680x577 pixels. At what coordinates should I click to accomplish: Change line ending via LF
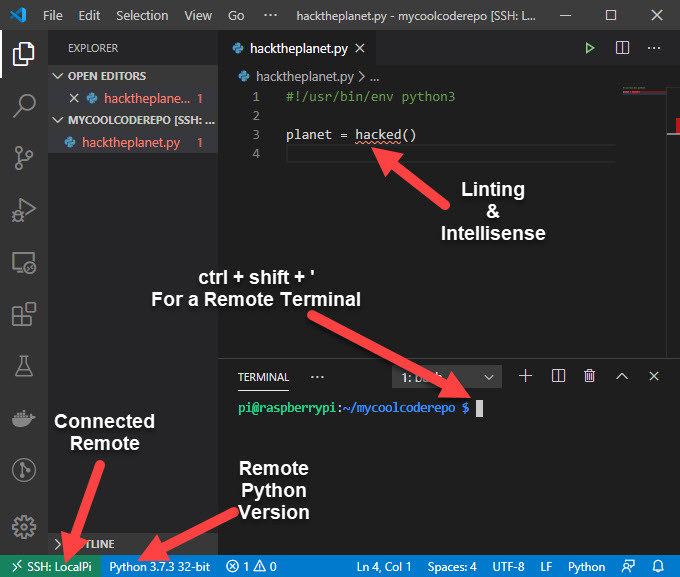pyautogui.click(x=546, y=566)
